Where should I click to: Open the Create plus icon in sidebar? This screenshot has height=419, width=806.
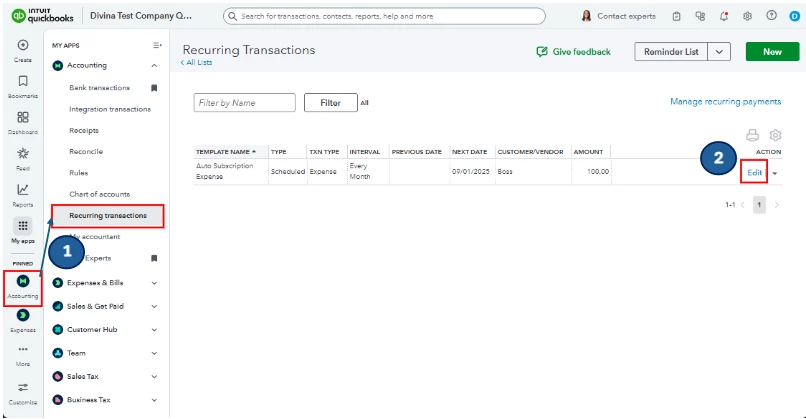coord(23,45)
